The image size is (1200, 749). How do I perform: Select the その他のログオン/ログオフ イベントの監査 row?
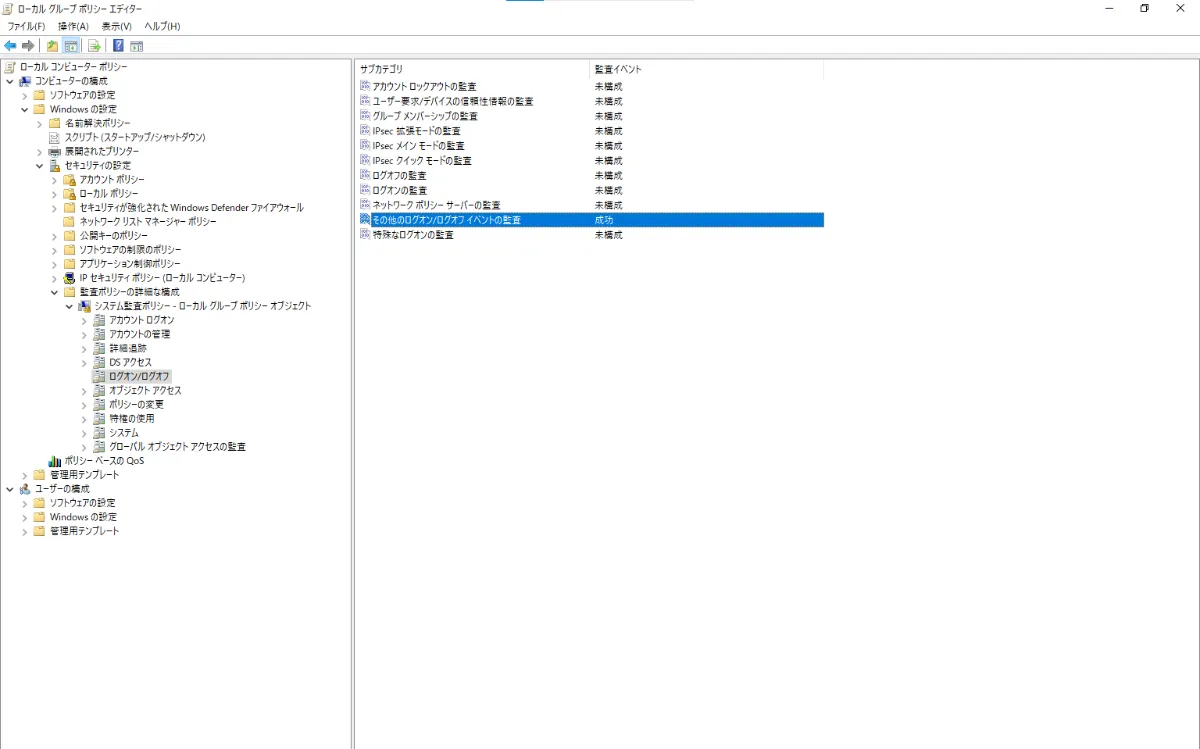tap(590, 220)
